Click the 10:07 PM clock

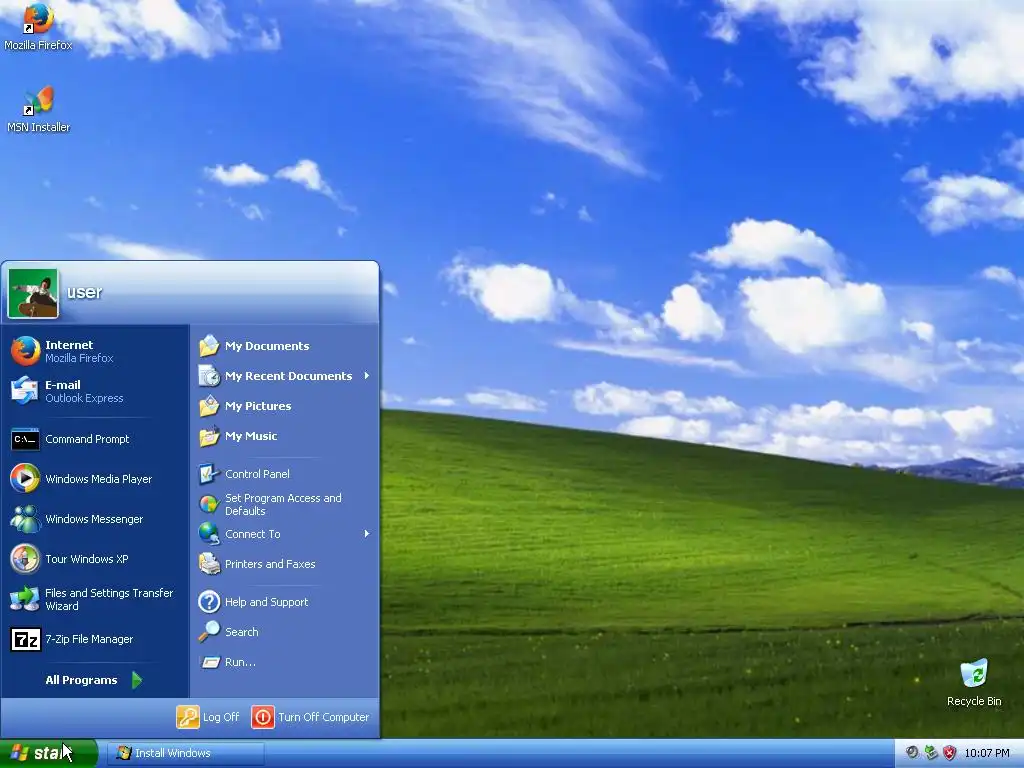987,753
